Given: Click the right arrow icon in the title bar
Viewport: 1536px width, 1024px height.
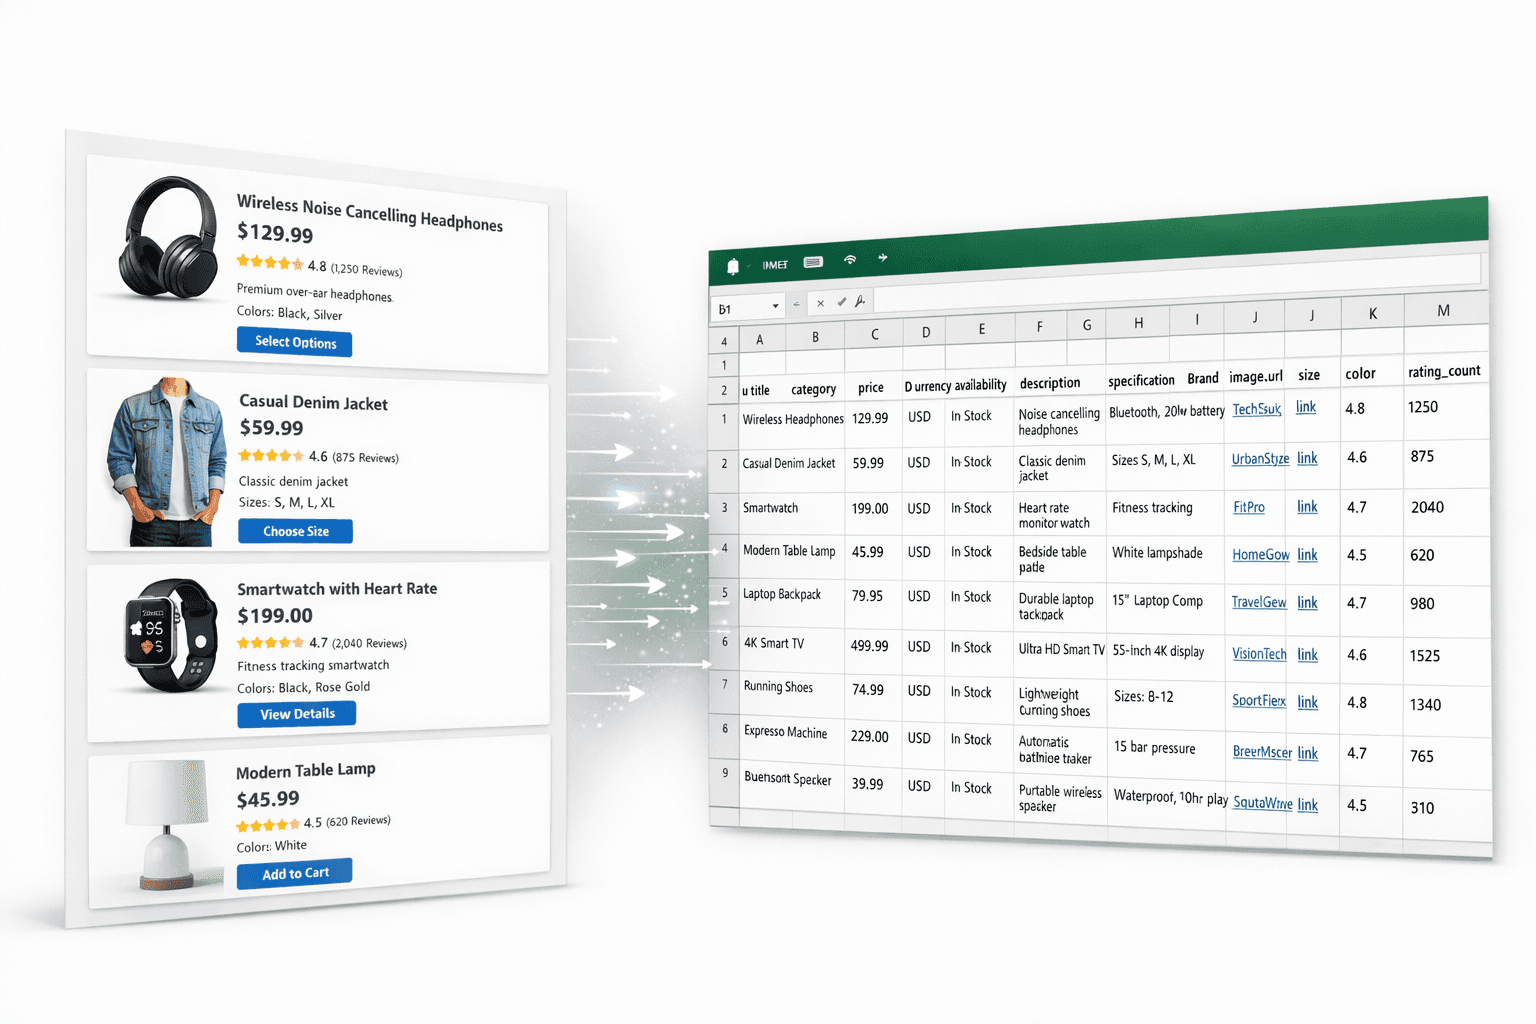Looking at the screenshot, I should 883,257.
